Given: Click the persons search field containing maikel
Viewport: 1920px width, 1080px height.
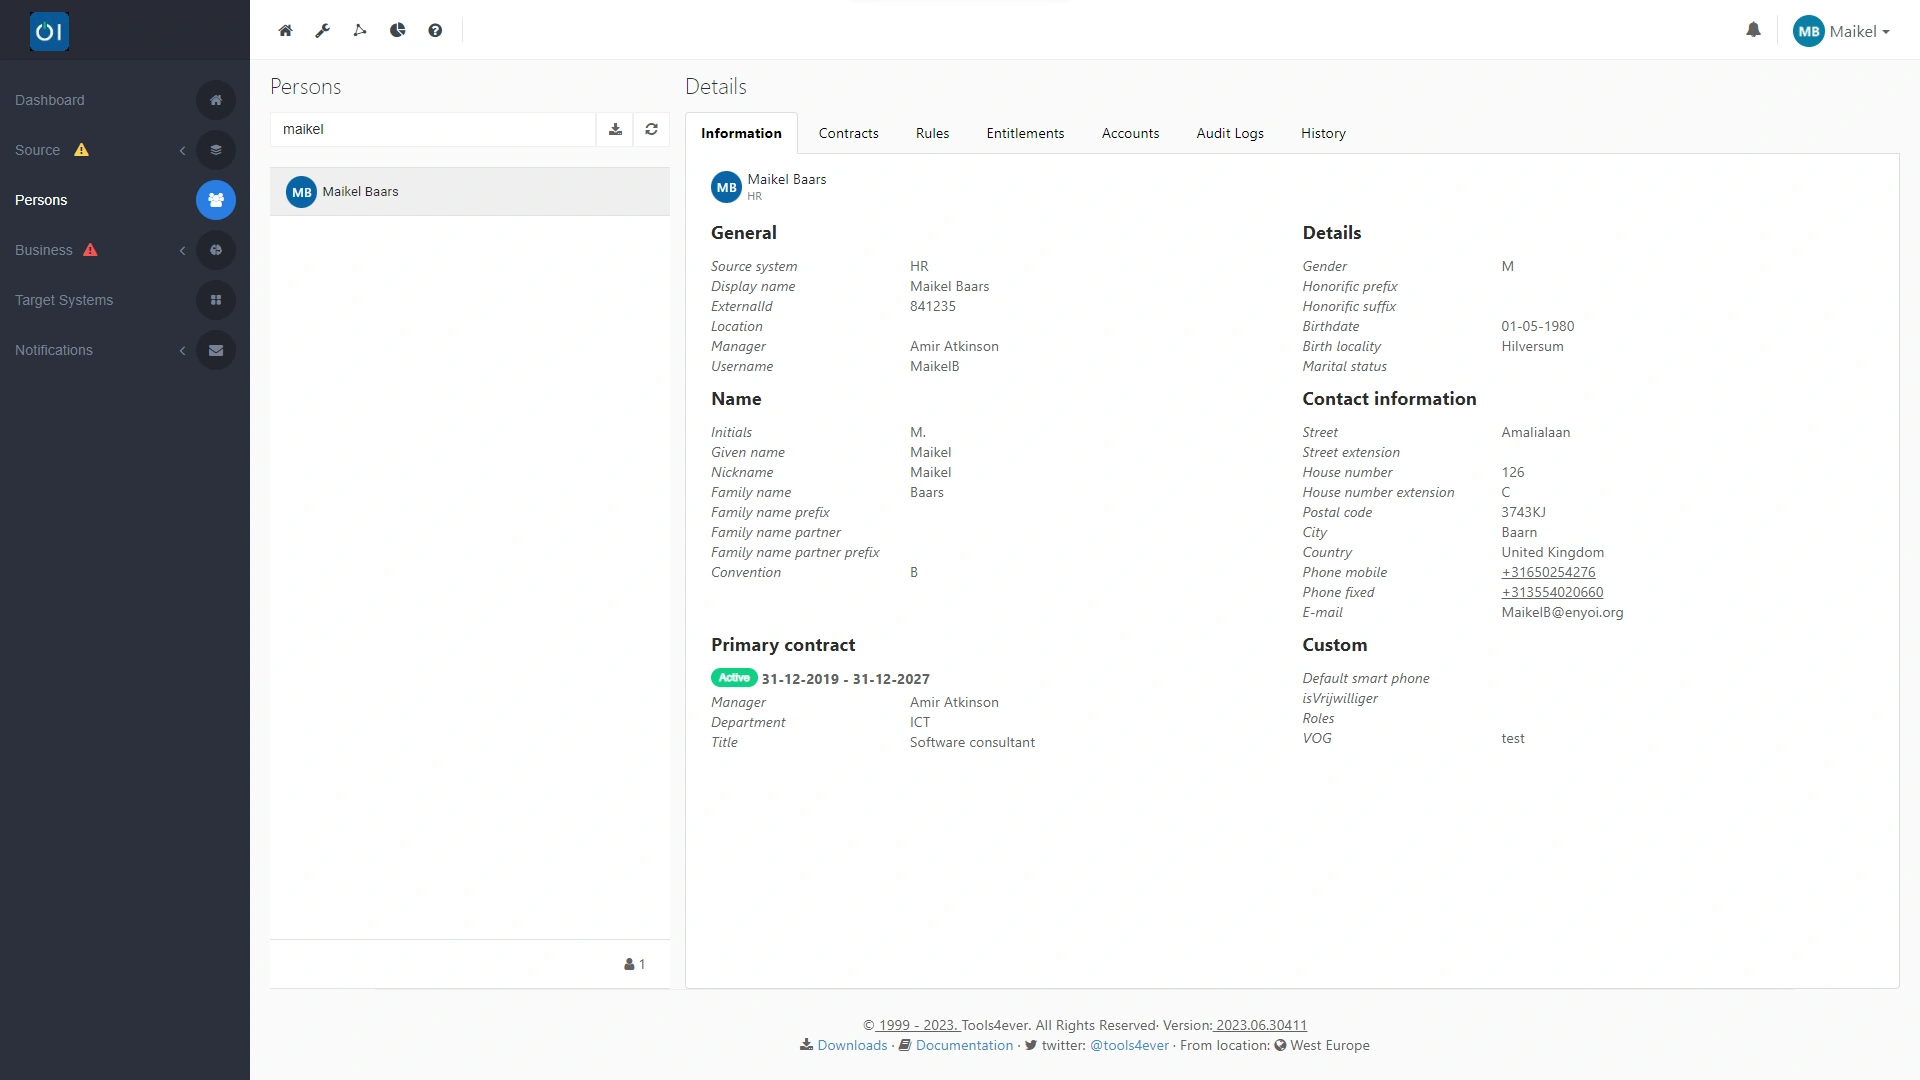Looking at the screenshot, I should pyautogui.click(x=433, y=129).
